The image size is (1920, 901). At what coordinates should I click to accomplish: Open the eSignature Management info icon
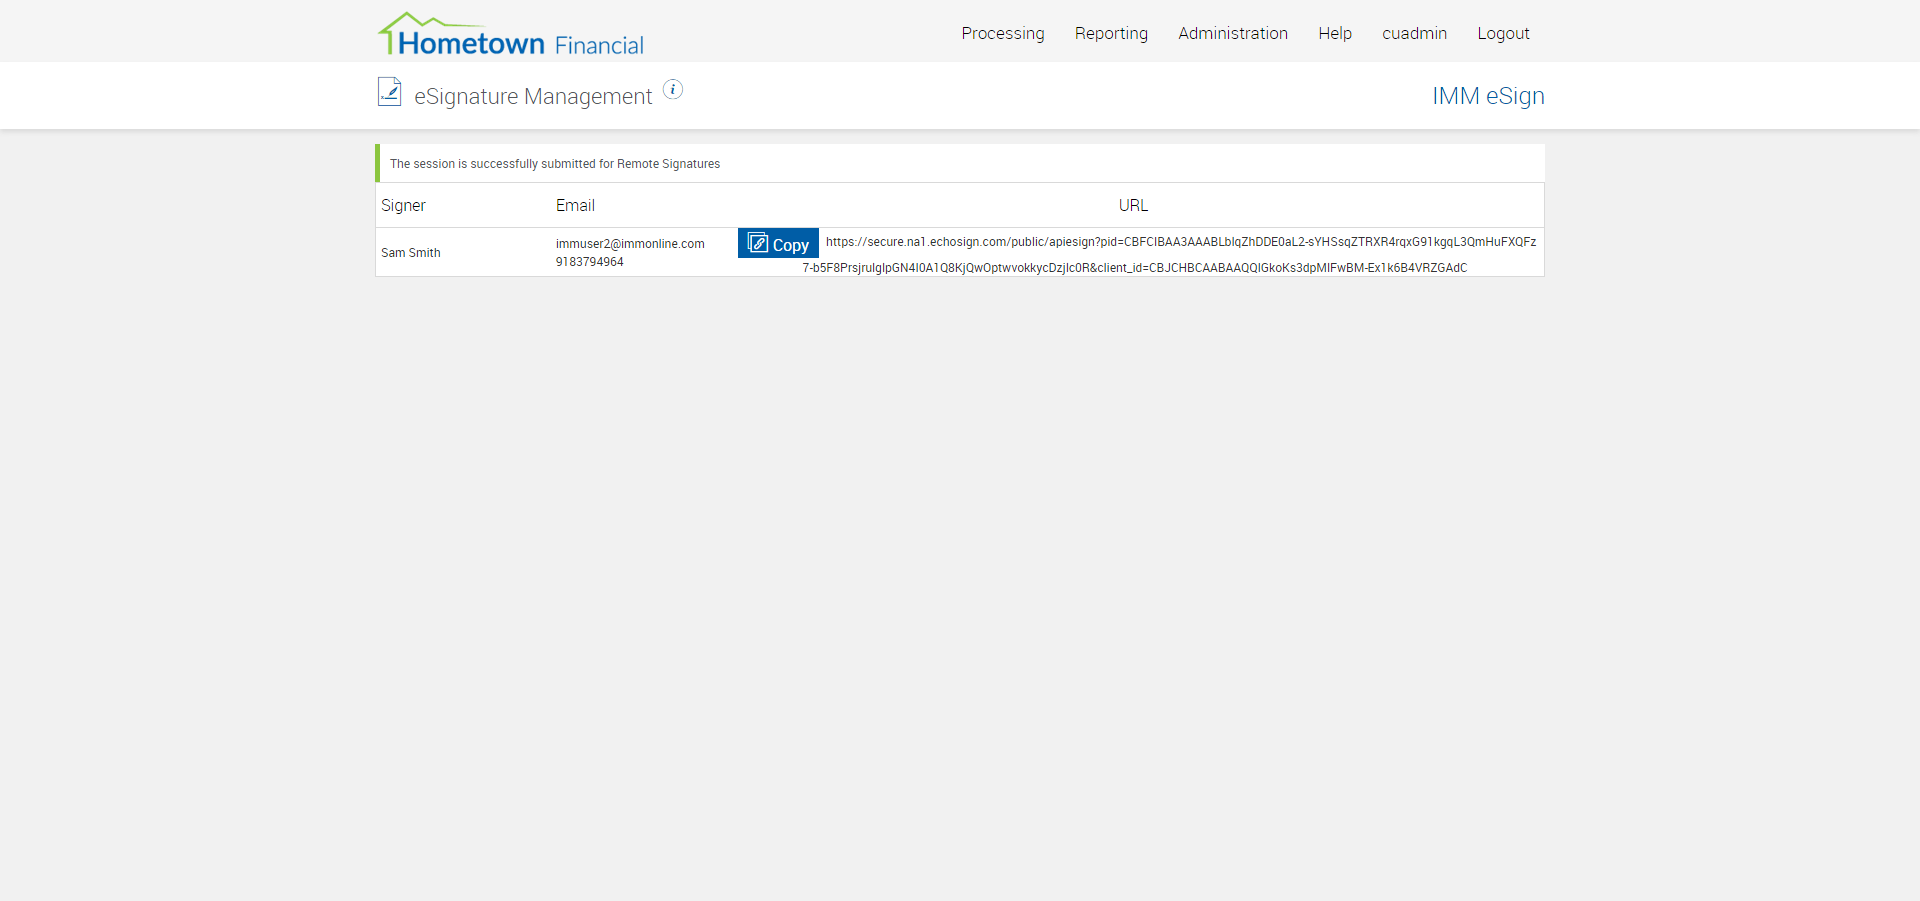(x=673, y=89)
